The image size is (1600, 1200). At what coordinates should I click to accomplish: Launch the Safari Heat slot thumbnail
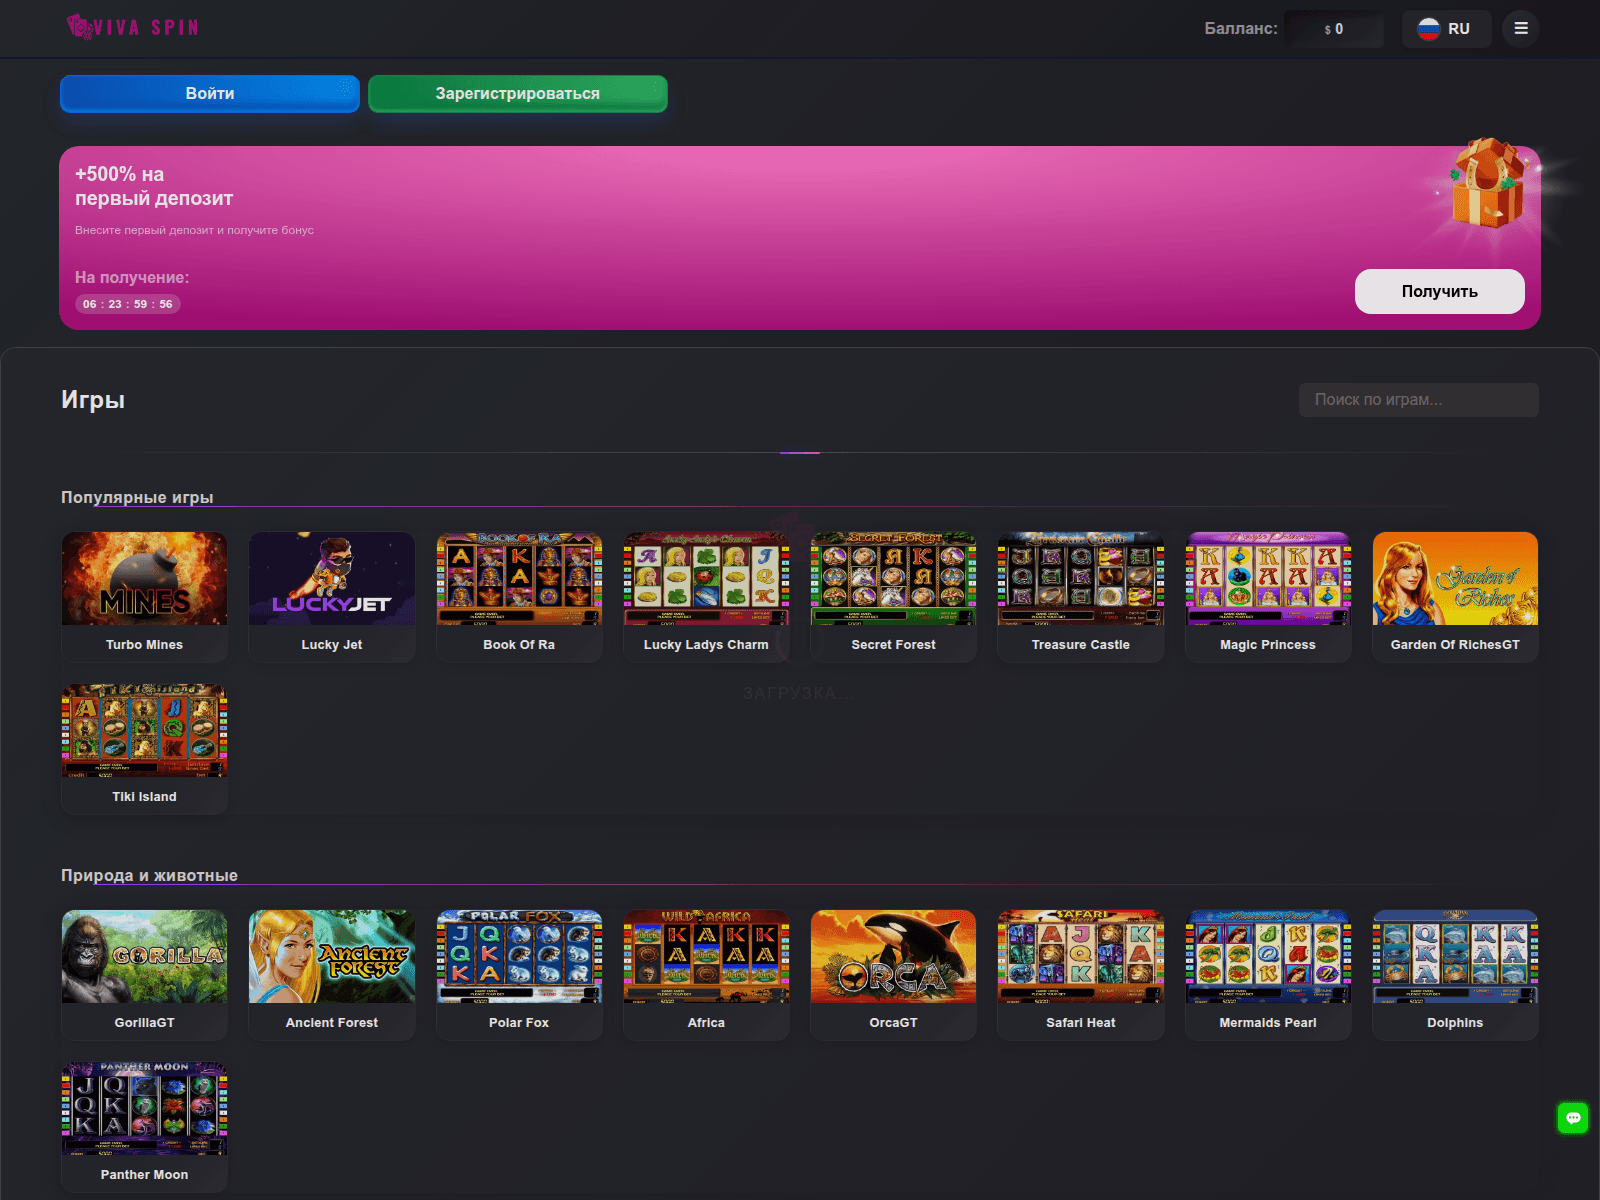click(1081, 957)
